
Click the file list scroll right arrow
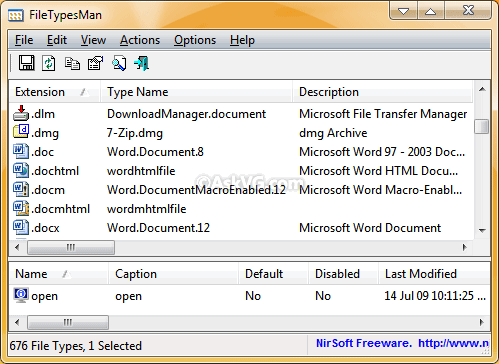tap(464, 247)
